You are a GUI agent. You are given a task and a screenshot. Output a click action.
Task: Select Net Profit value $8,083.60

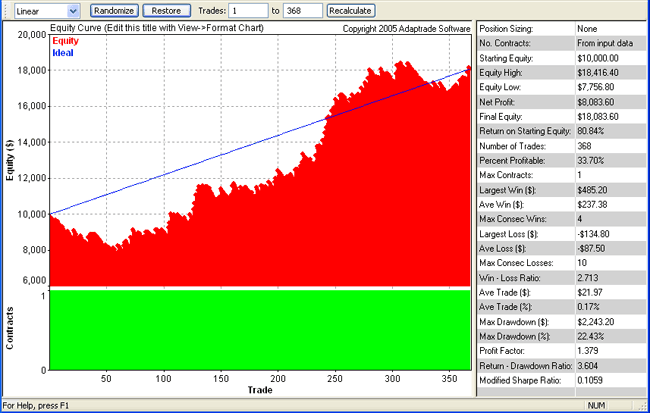[595, 102]
